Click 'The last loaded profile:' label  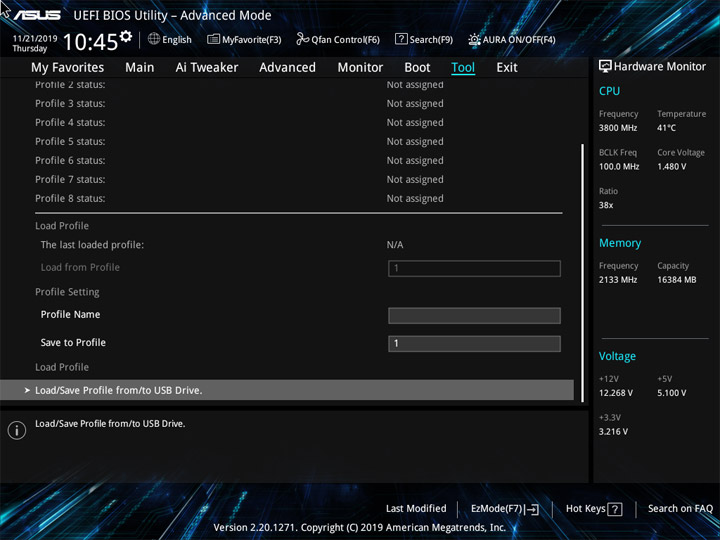(92, 245)
